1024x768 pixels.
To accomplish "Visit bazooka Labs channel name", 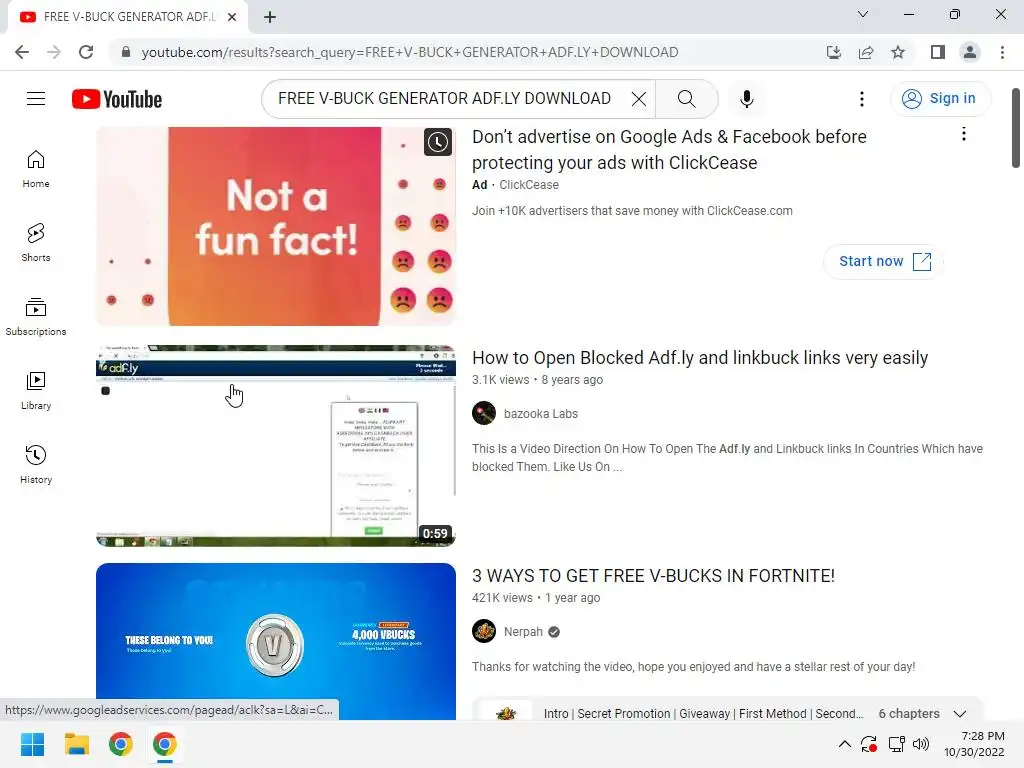I will click(541, 413).
